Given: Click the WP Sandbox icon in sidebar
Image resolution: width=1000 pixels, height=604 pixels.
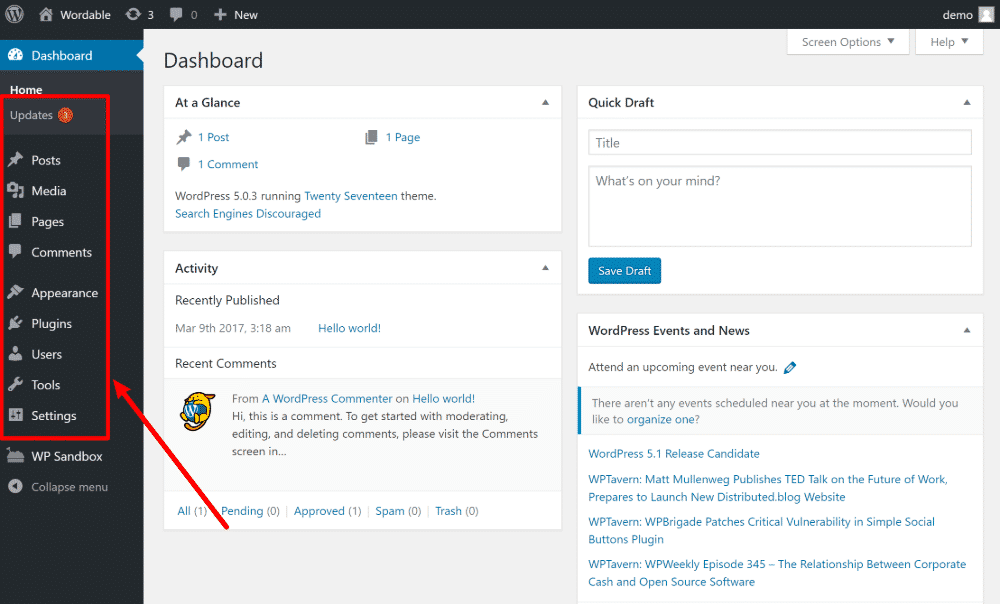Looking at the screenshot, I should 15,455.
